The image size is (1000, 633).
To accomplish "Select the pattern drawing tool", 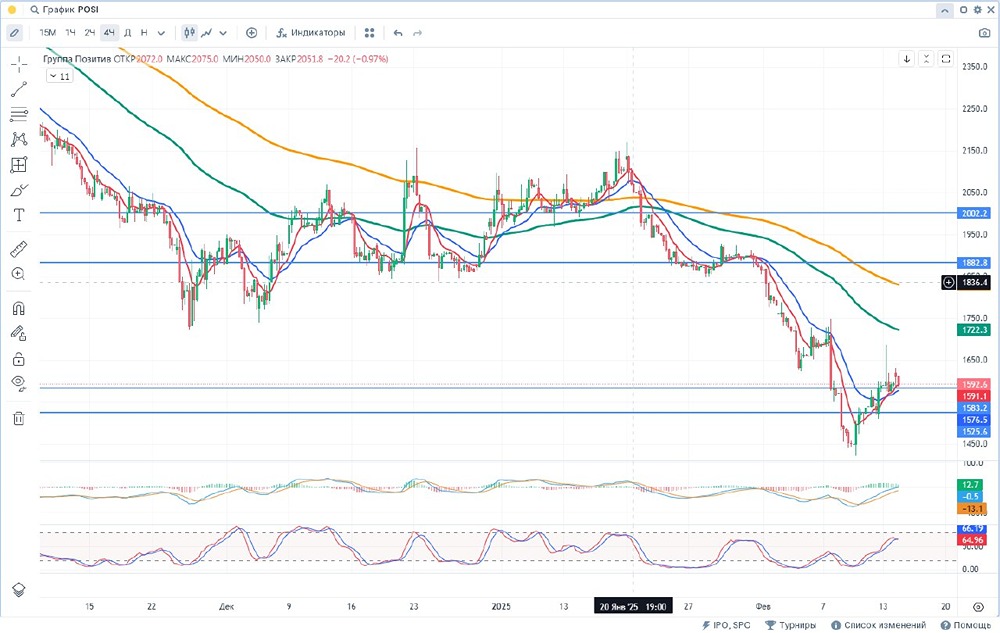I will (x=18, y=140).
